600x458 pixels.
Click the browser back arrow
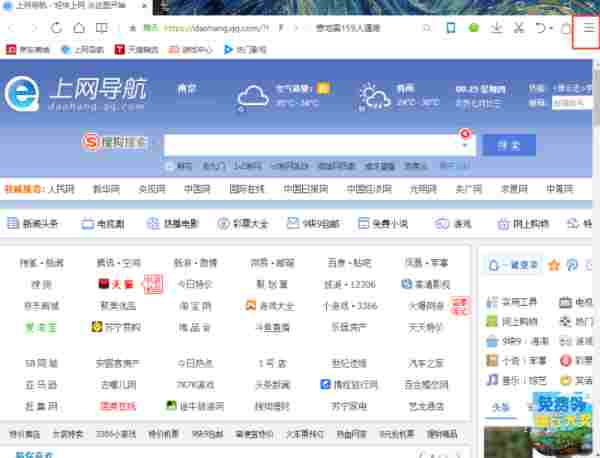(x=11, y=28)
